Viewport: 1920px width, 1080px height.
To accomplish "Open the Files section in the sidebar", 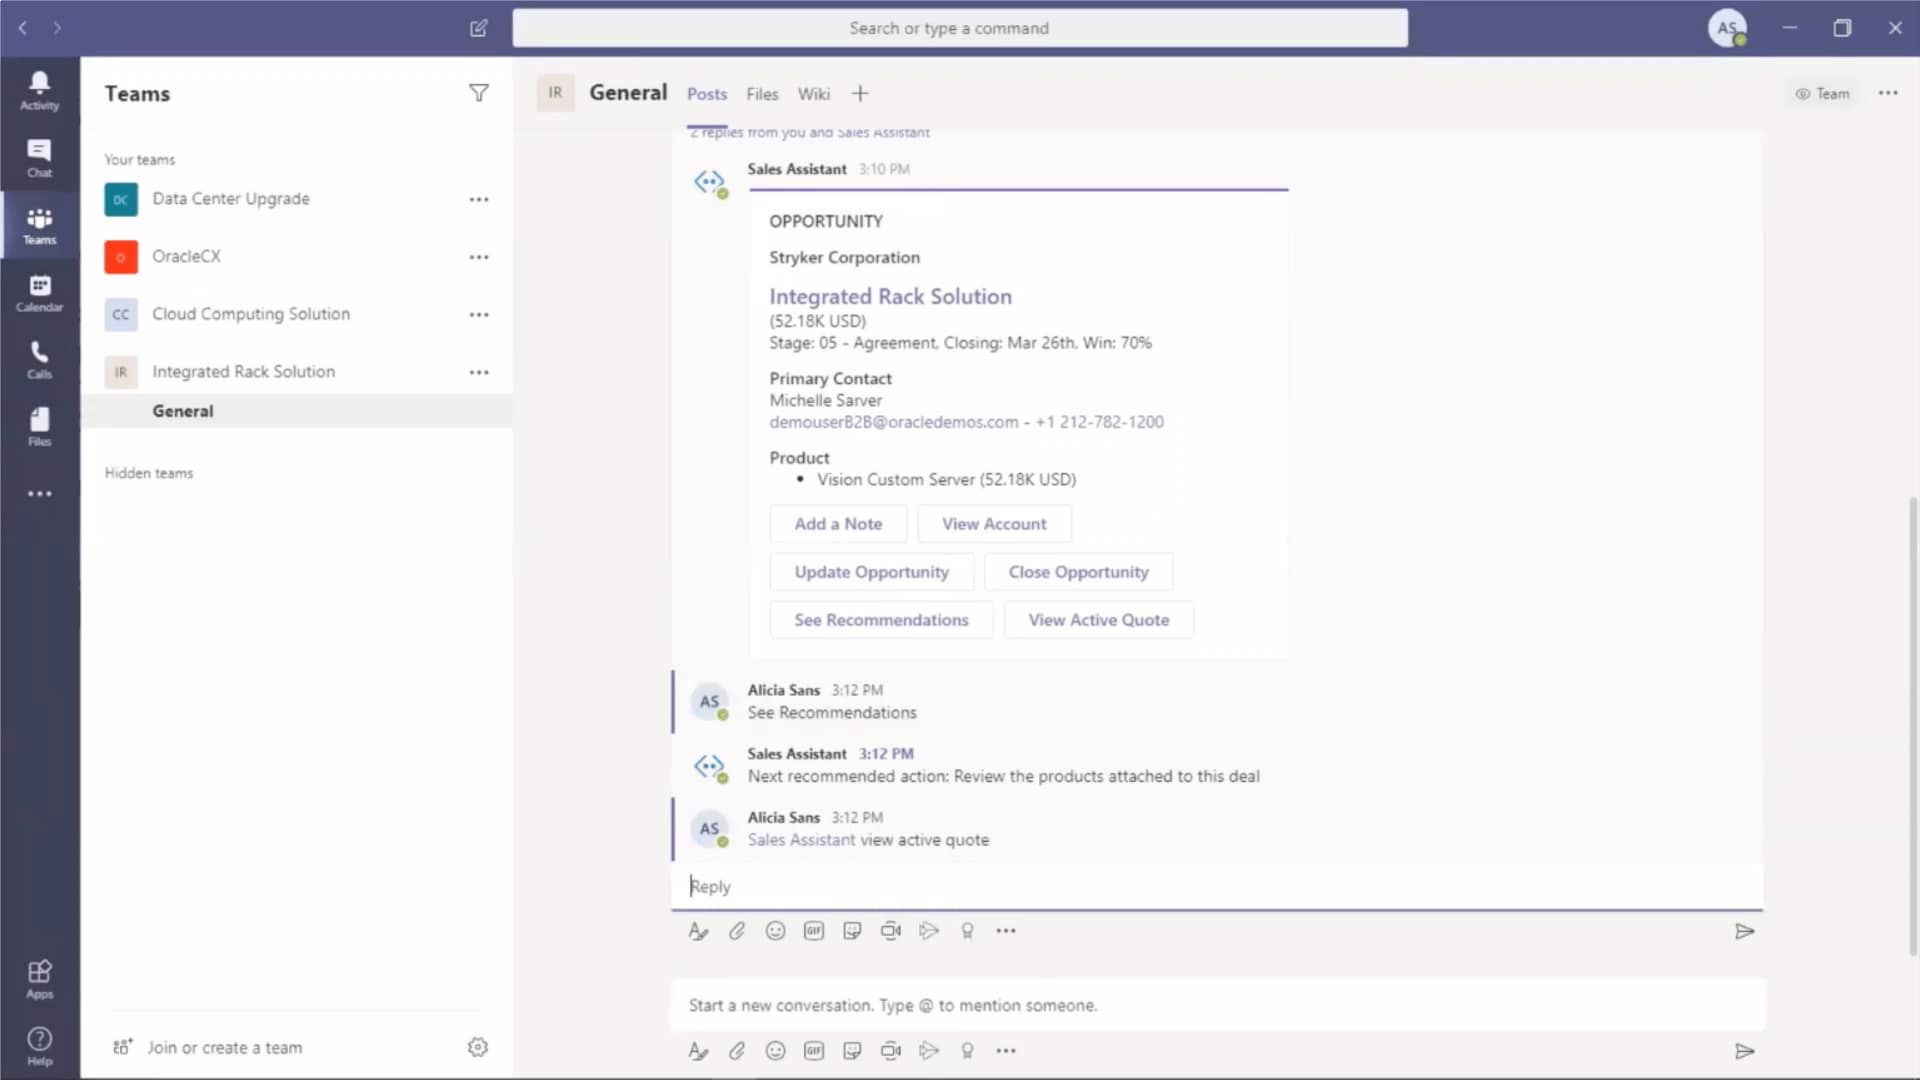I will 39,425.
